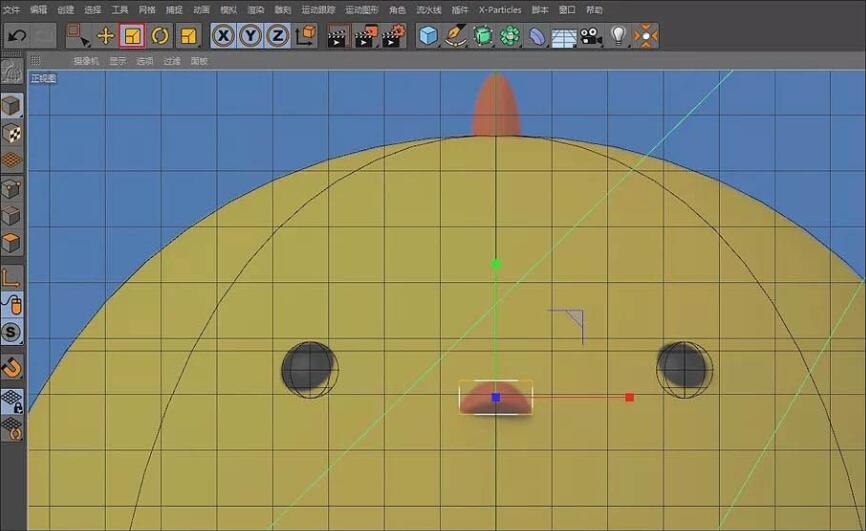The image size is (866, 531).
Task: Click the red X-axis handle
Action: tap(629, 397)
